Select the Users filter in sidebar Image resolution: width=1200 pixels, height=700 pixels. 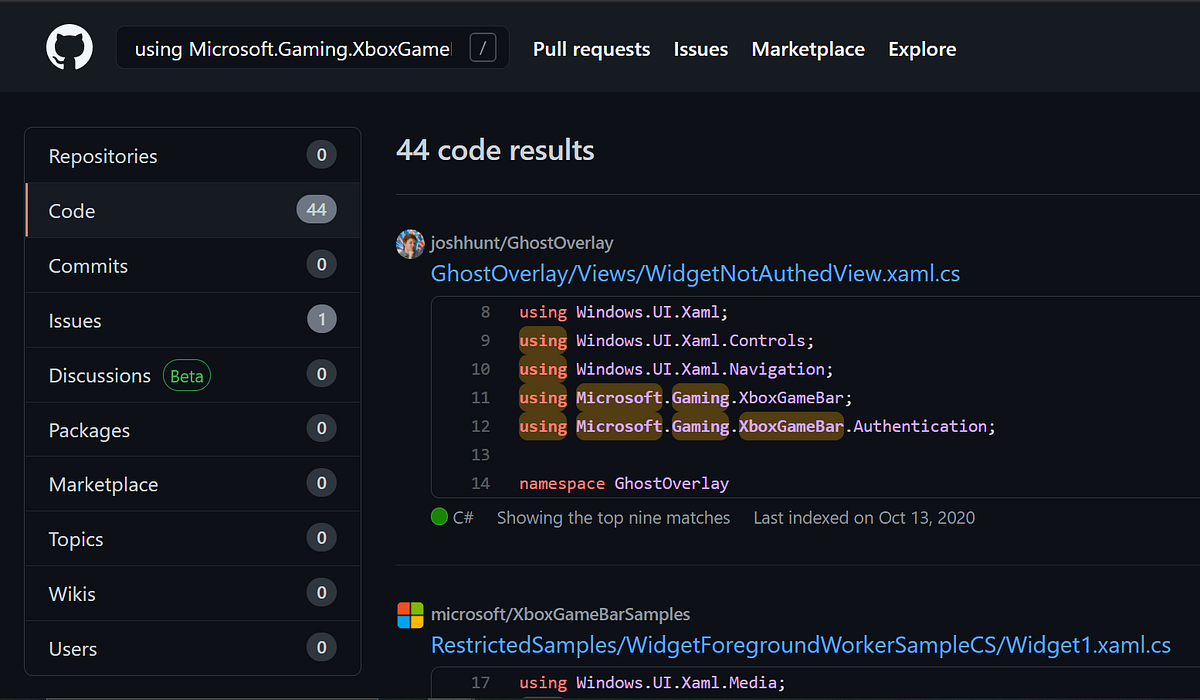(72, 648)
